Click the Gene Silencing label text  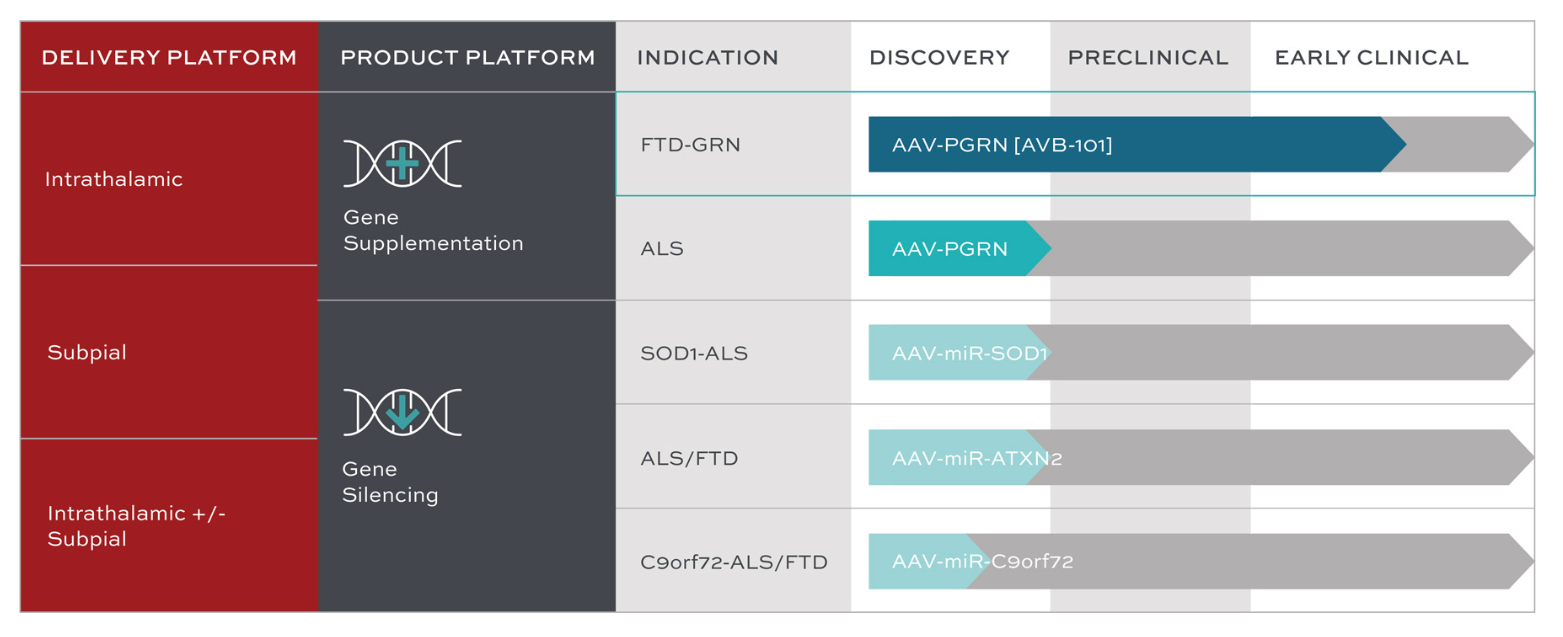(x=390, y=481)
